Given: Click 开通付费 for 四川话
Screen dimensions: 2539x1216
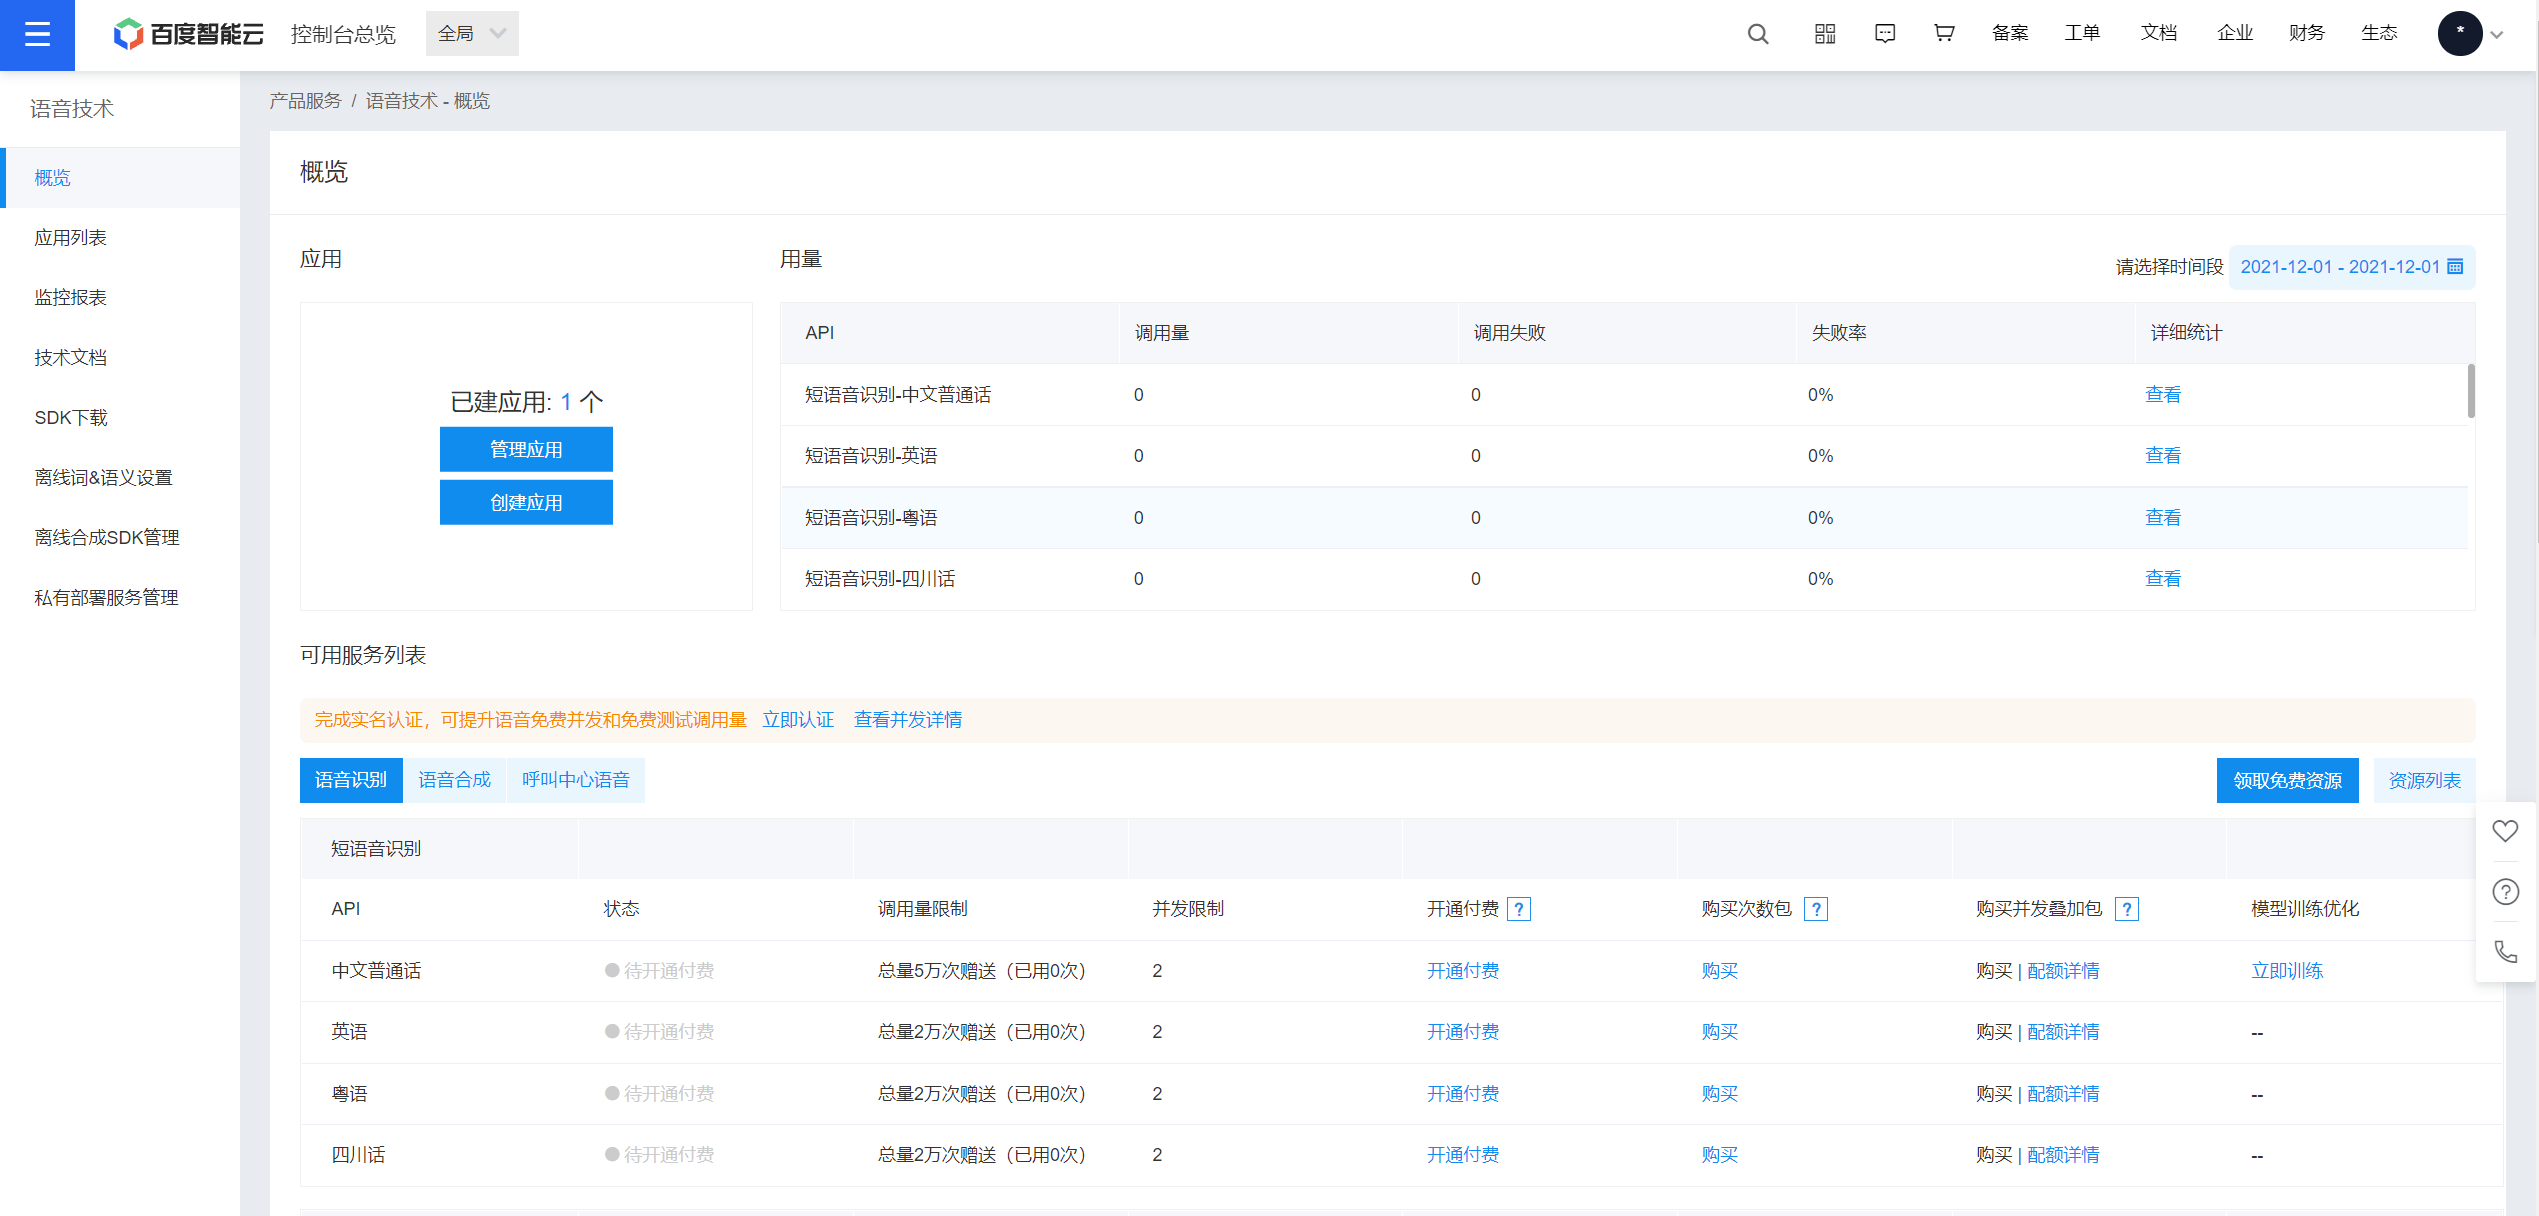Looking at the screenshot, I should (x=1462, y=1155).
